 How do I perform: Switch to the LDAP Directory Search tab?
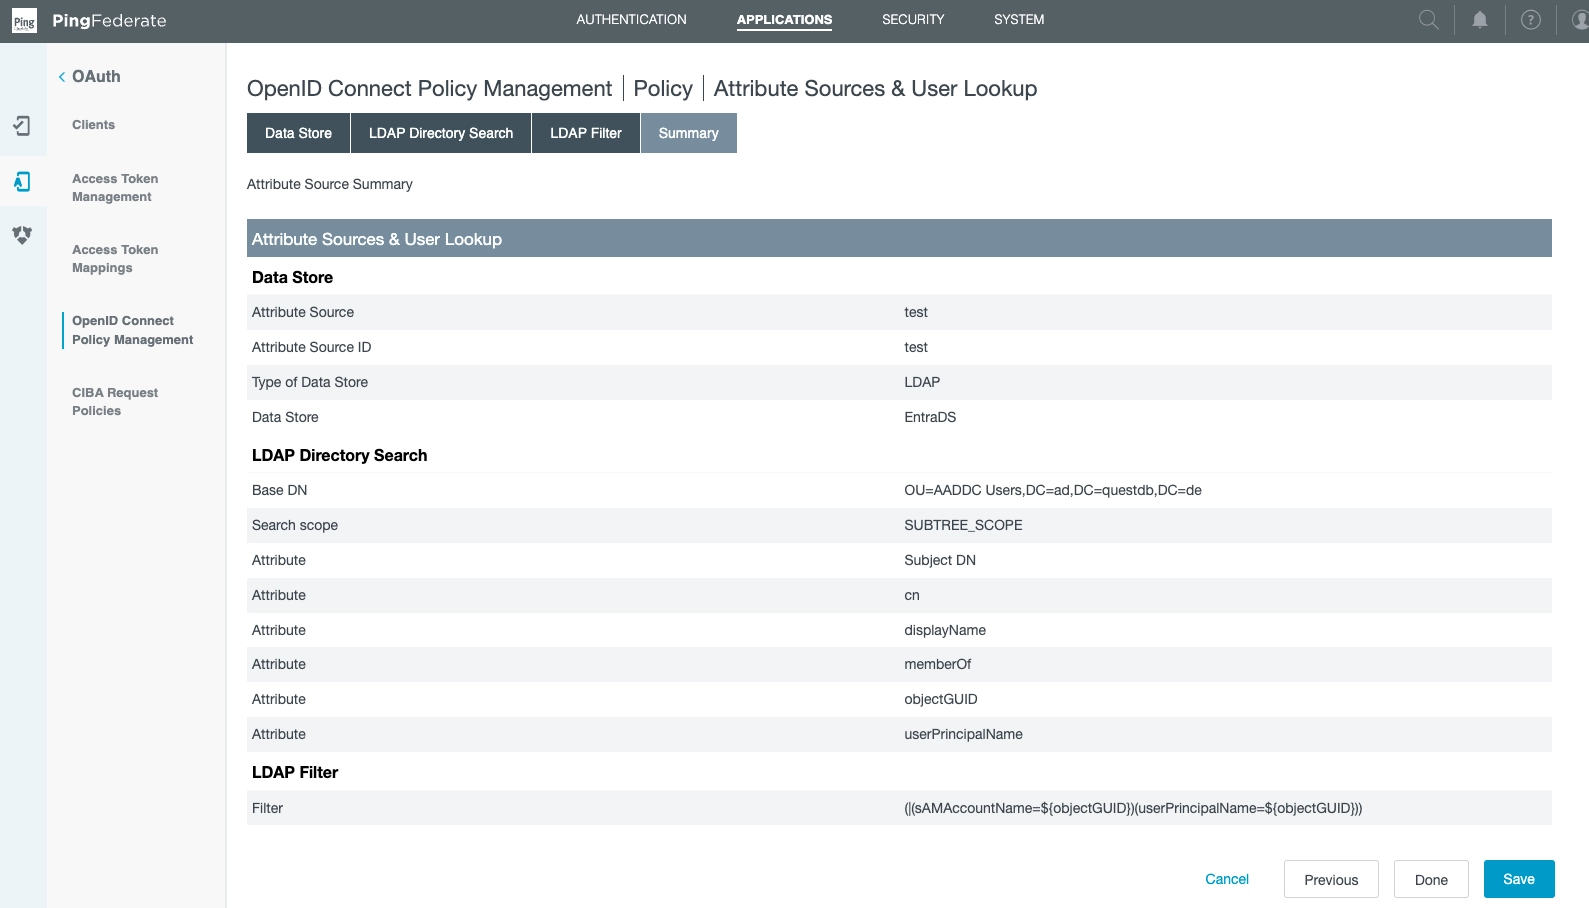(x=440, y=133)
